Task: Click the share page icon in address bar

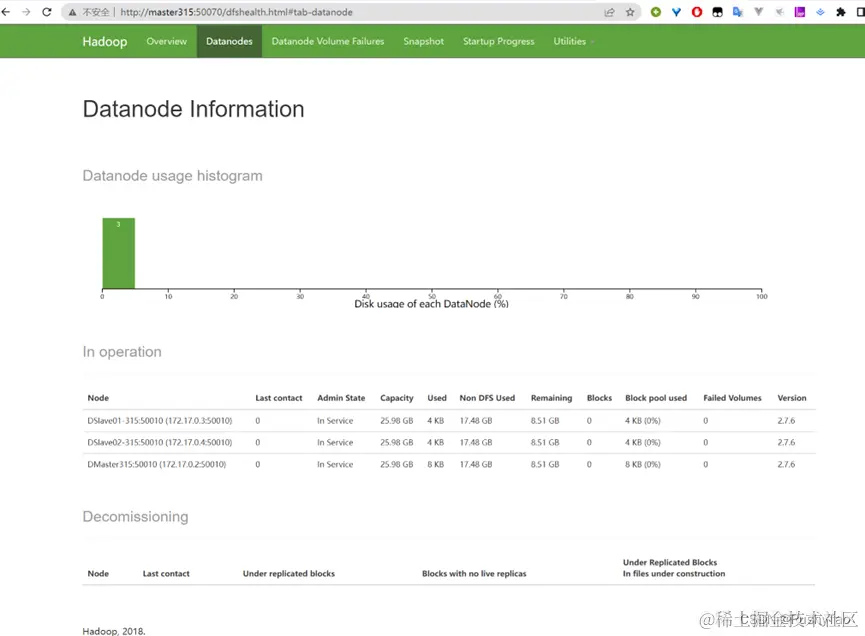Action: point(609,12)
